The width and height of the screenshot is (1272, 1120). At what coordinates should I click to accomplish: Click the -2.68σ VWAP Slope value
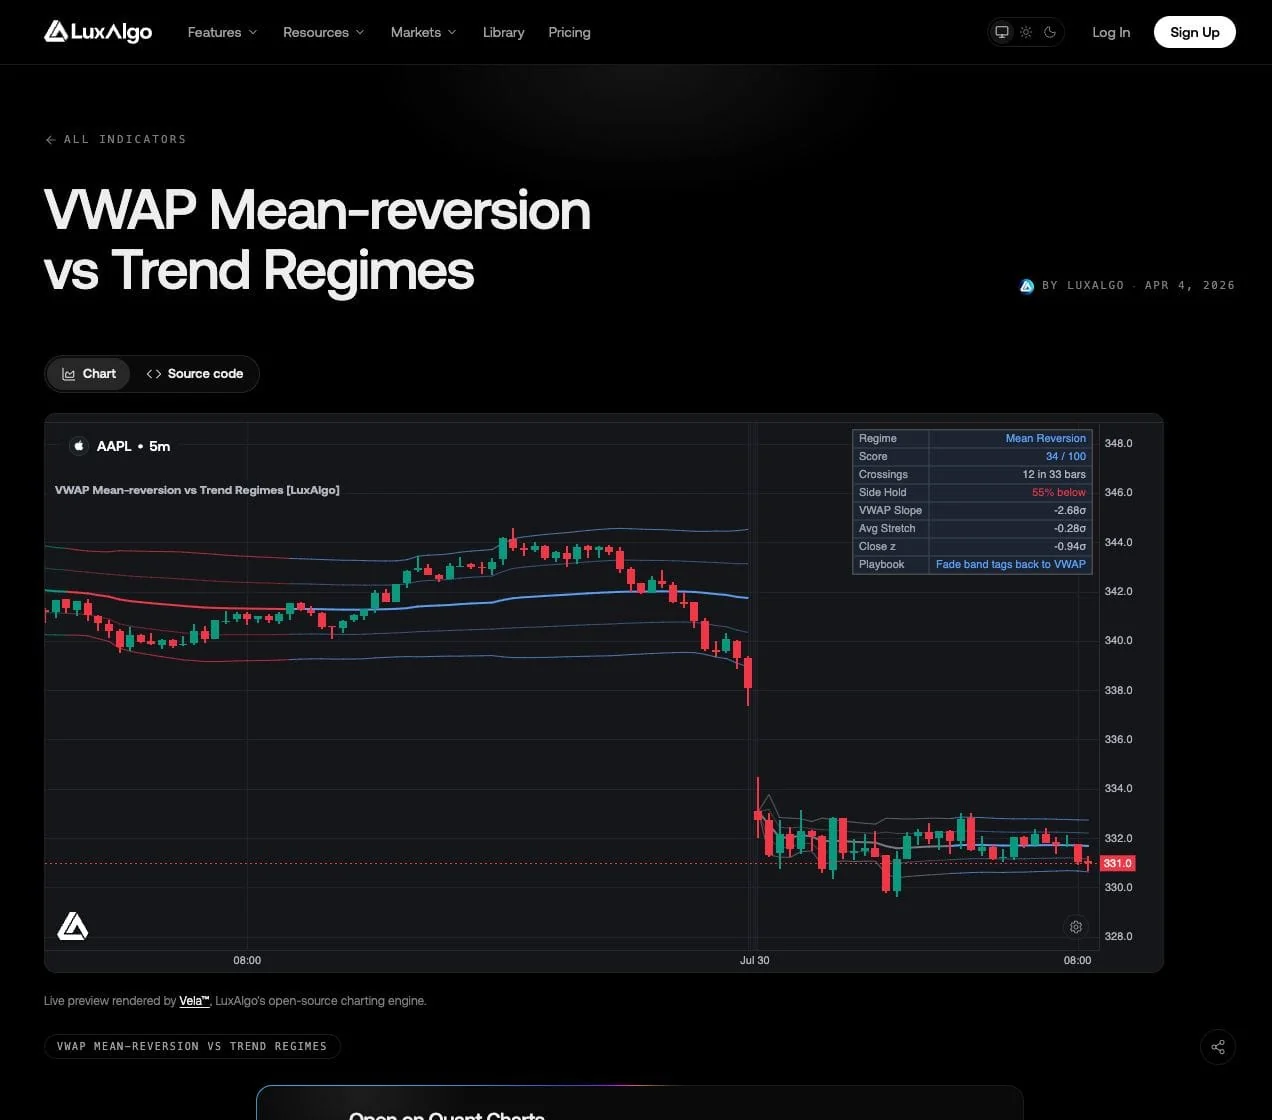[x=1069, y=510]
